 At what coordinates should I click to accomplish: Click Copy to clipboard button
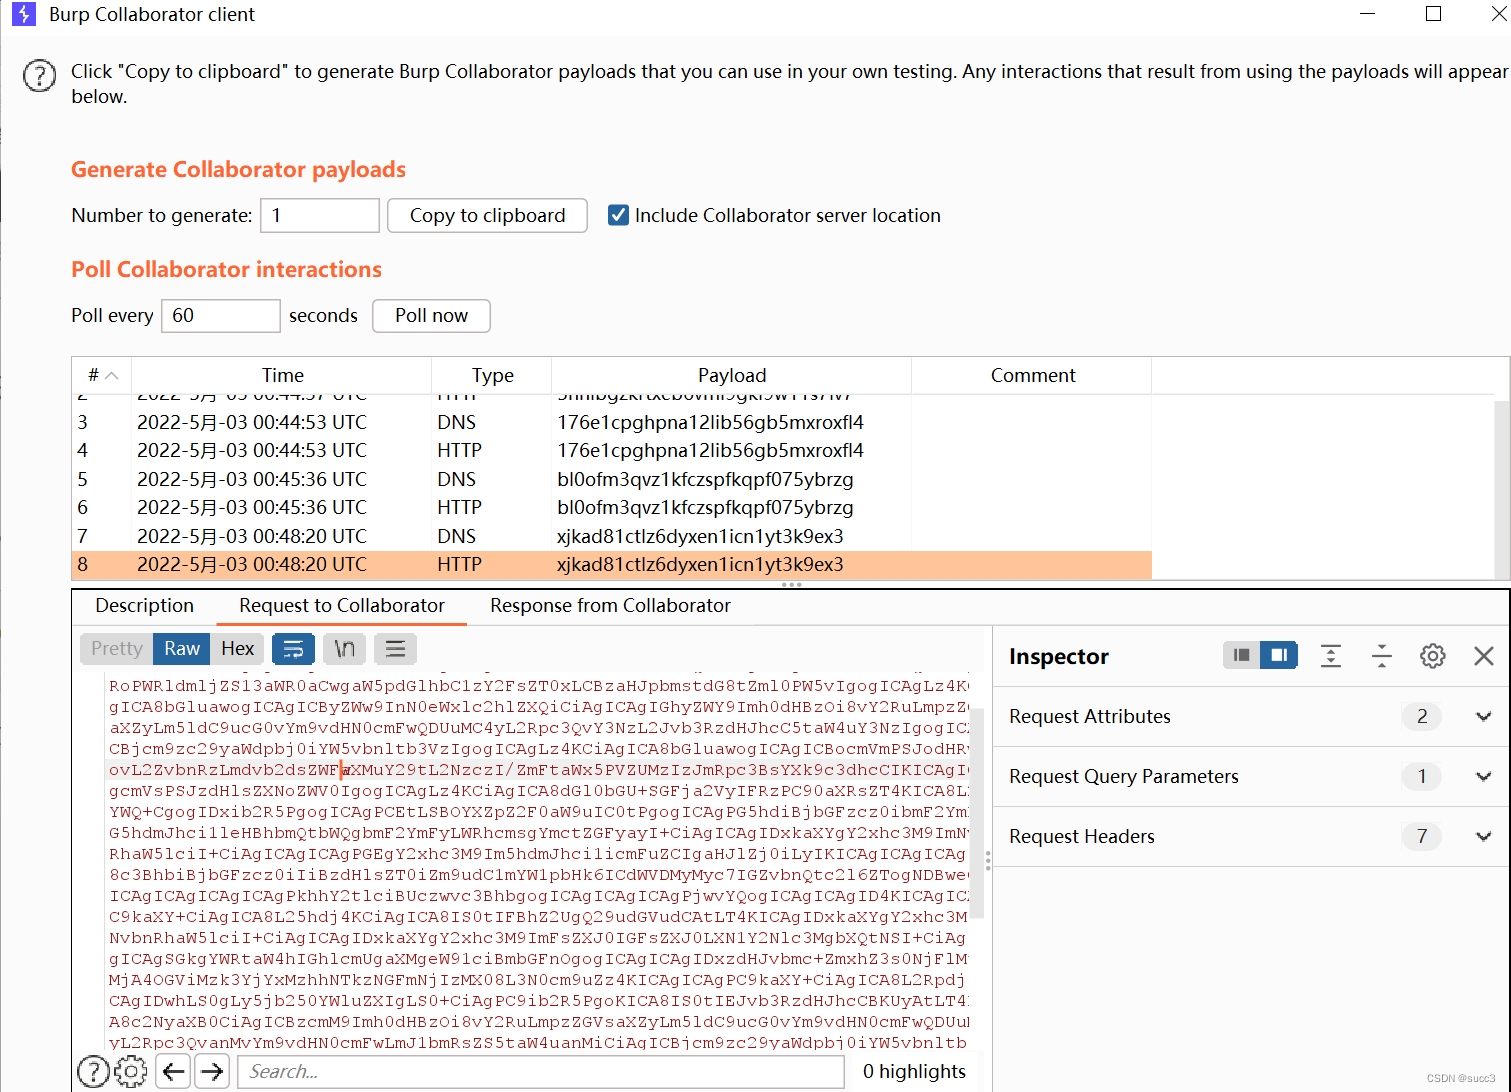[x=487, y=216]
